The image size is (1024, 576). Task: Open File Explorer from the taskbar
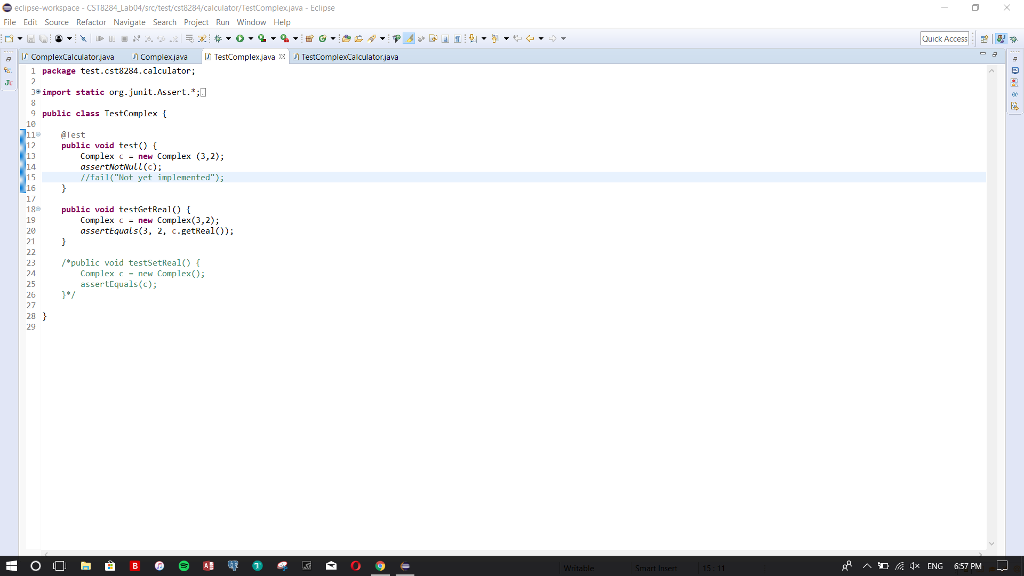86,566
